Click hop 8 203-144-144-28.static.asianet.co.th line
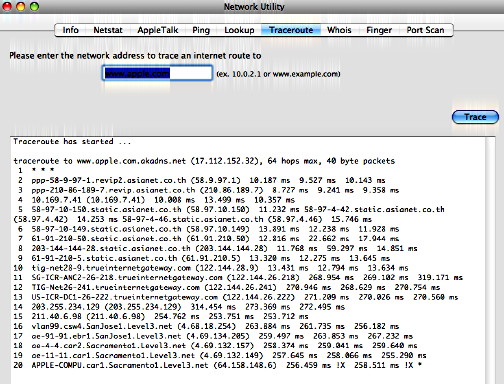The width and height of the screenshot is (504, 384). tap(217, 248)
